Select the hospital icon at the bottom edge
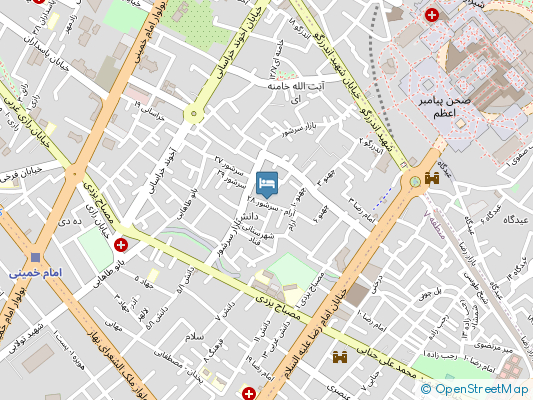 249,394
